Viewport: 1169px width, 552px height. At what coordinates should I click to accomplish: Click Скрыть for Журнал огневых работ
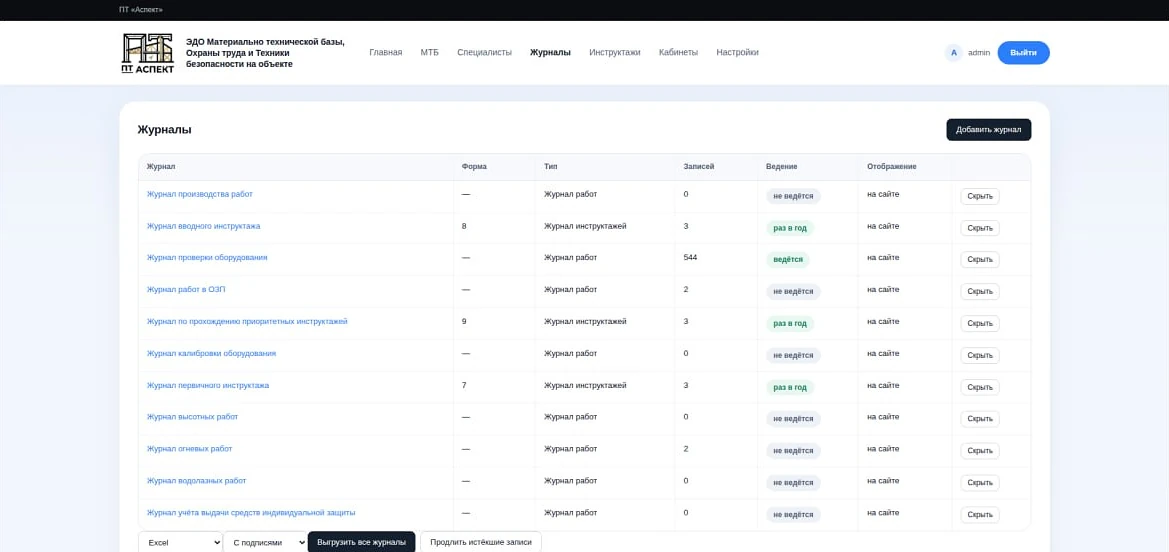[980, 451]
